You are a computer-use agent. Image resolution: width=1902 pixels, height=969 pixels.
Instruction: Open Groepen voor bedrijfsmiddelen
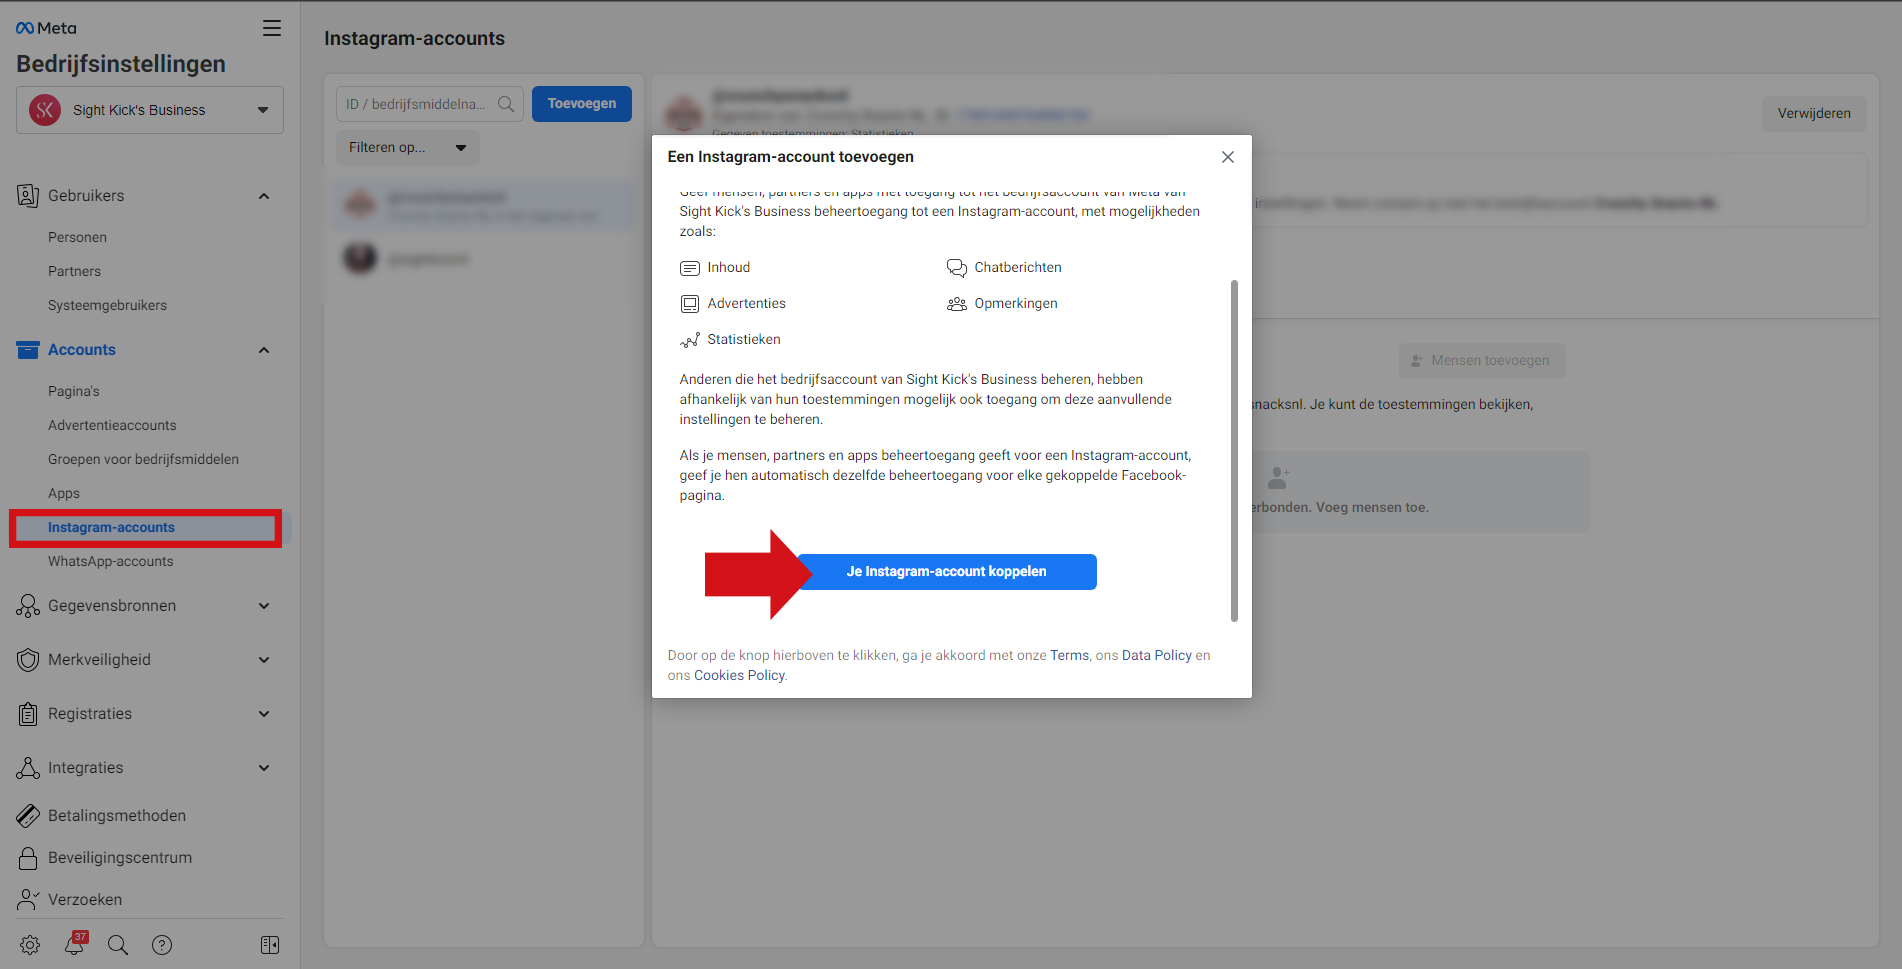pos(143,459)
